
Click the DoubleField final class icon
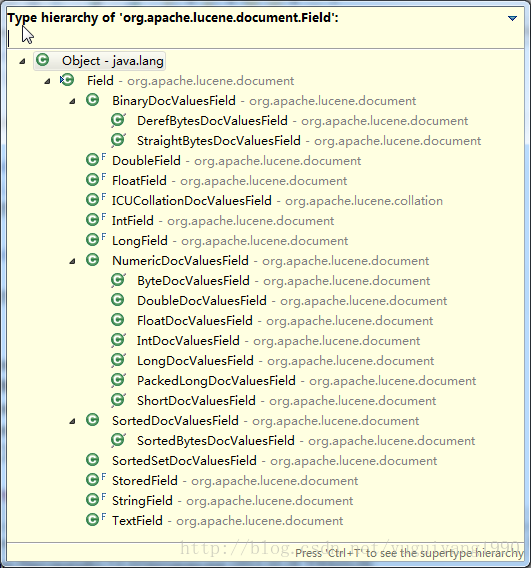[x=96, y=159]
